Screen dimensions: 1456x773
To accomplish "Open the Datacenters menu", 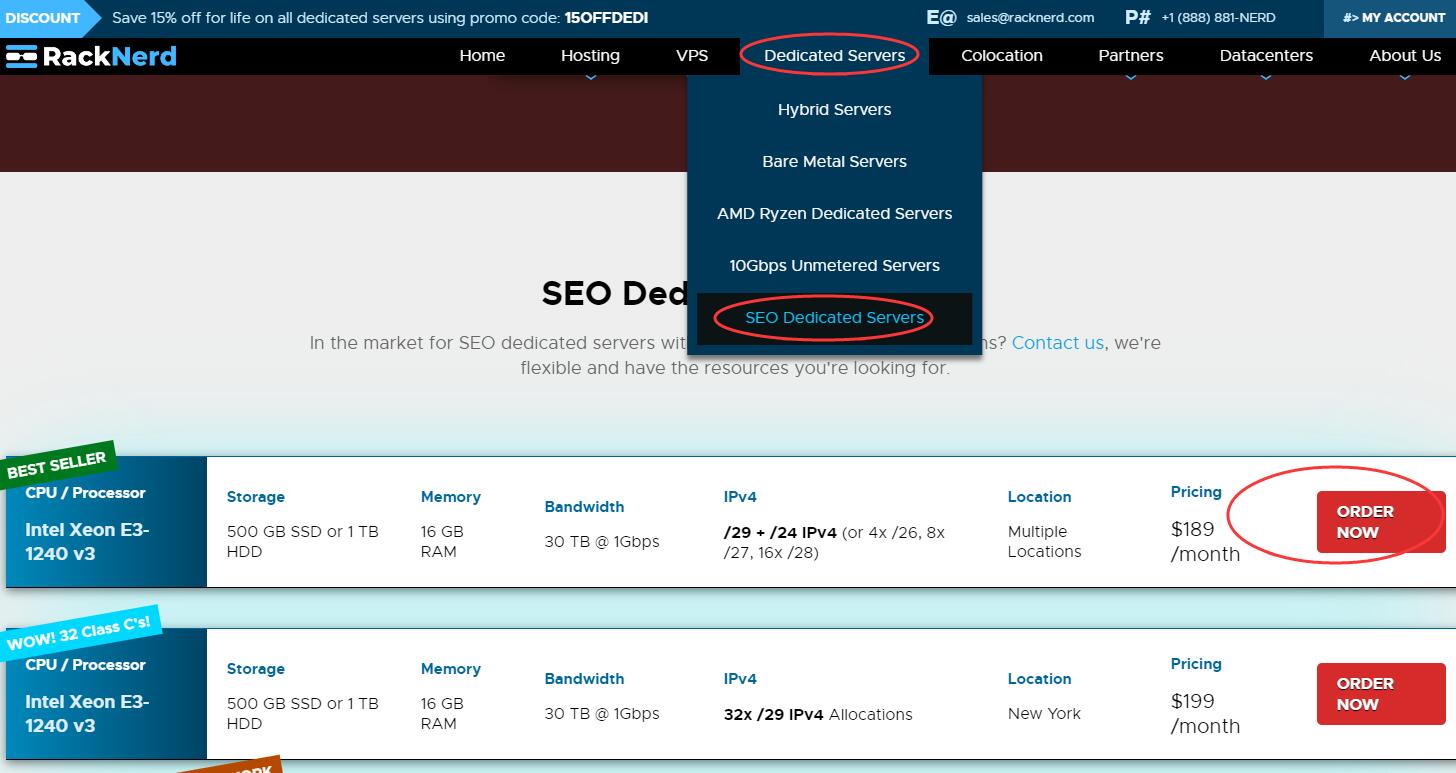I will 1266,56.
